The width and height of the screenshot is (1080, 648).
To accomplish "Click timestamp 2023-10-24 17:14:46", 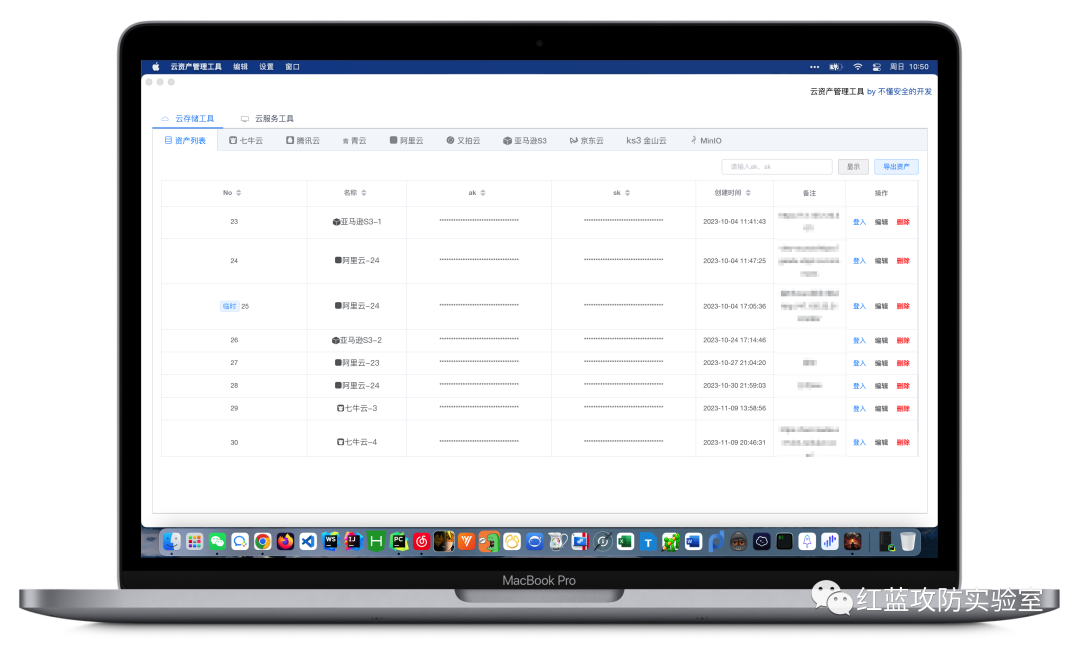I will (734, 340).
